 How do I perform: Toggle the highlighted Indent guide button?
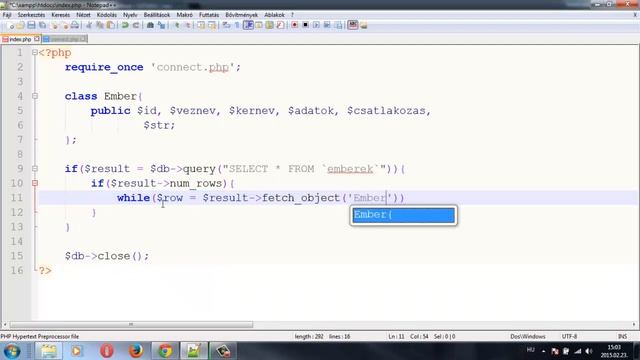point(248,25)
